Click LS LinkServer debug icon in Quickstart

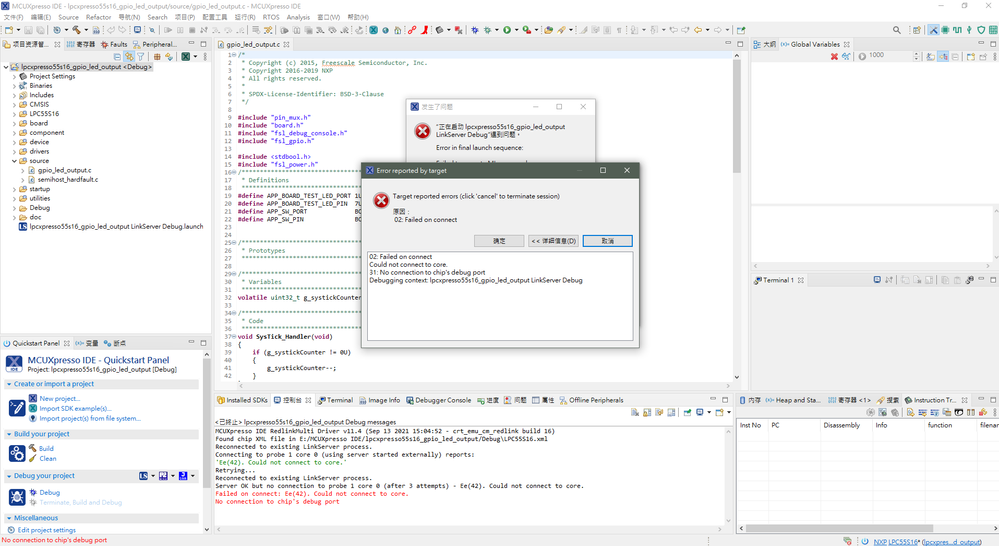(x=143, y=476)
